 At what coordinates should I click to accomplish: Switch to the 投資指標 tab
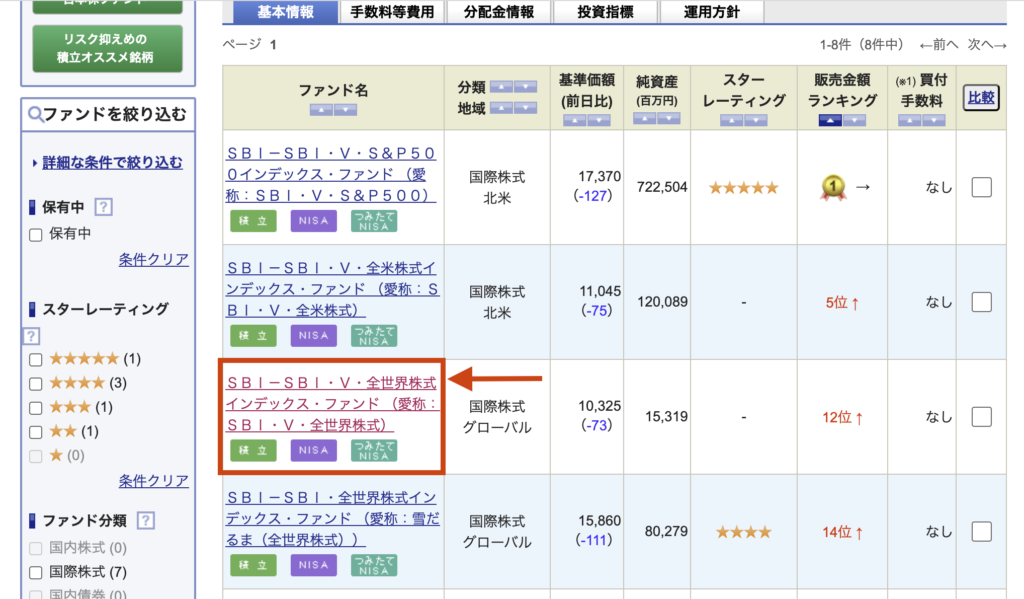(x=605, y=12)
